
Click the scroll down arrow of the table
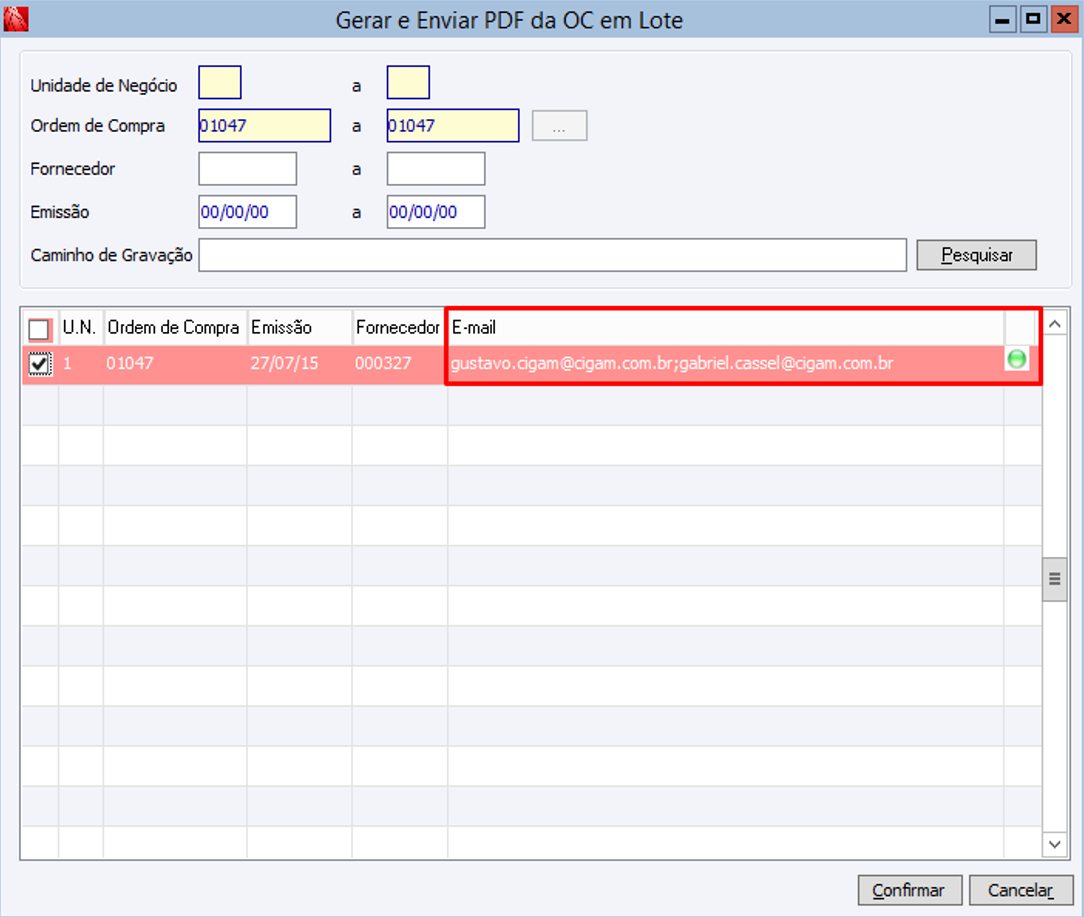click(x=1055, y=844)
